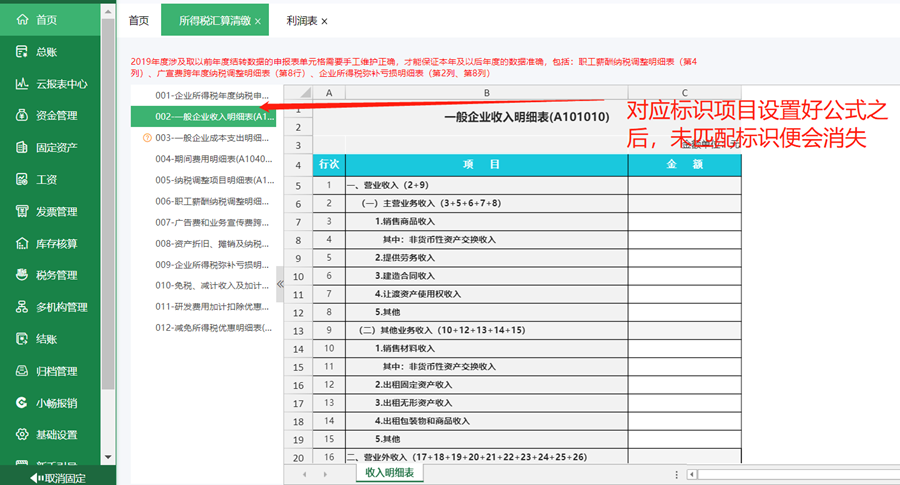Collapse the form list panel arrow

click(x=280, y=284)
